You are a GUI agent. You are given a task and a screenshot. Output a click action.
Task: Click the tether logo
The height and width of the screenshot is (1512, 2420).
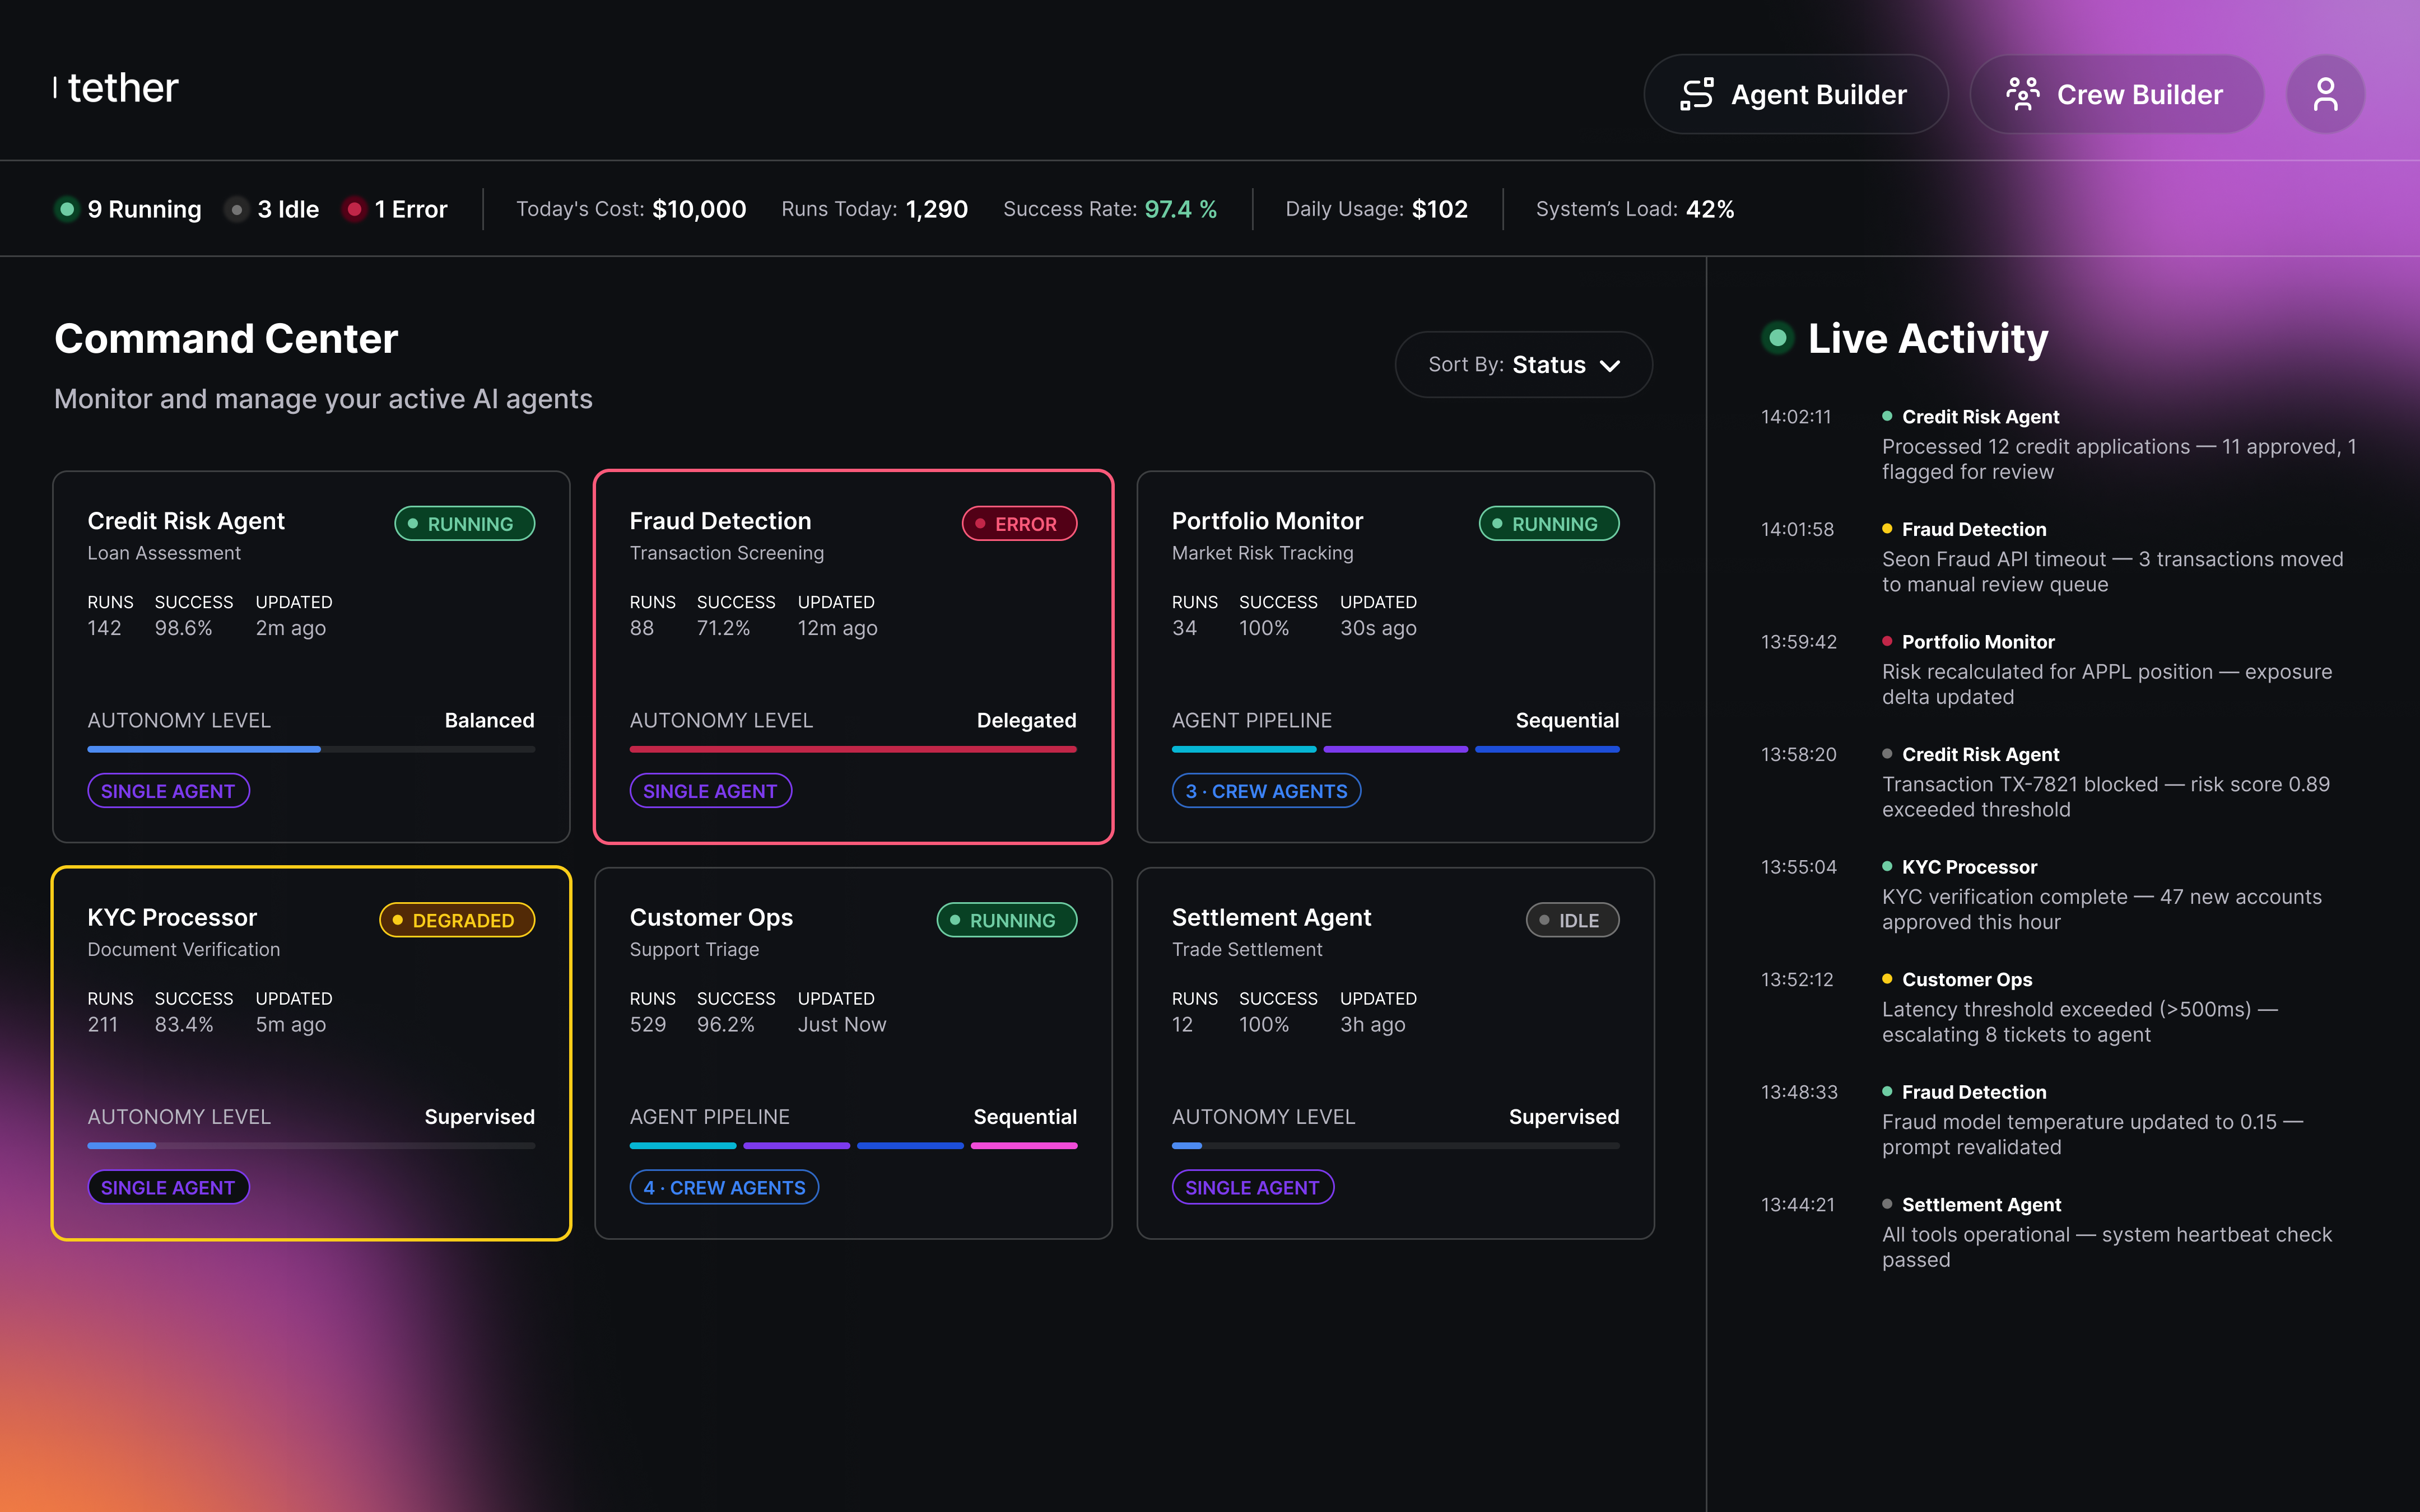pyautogui.click(x=116, y=88)
